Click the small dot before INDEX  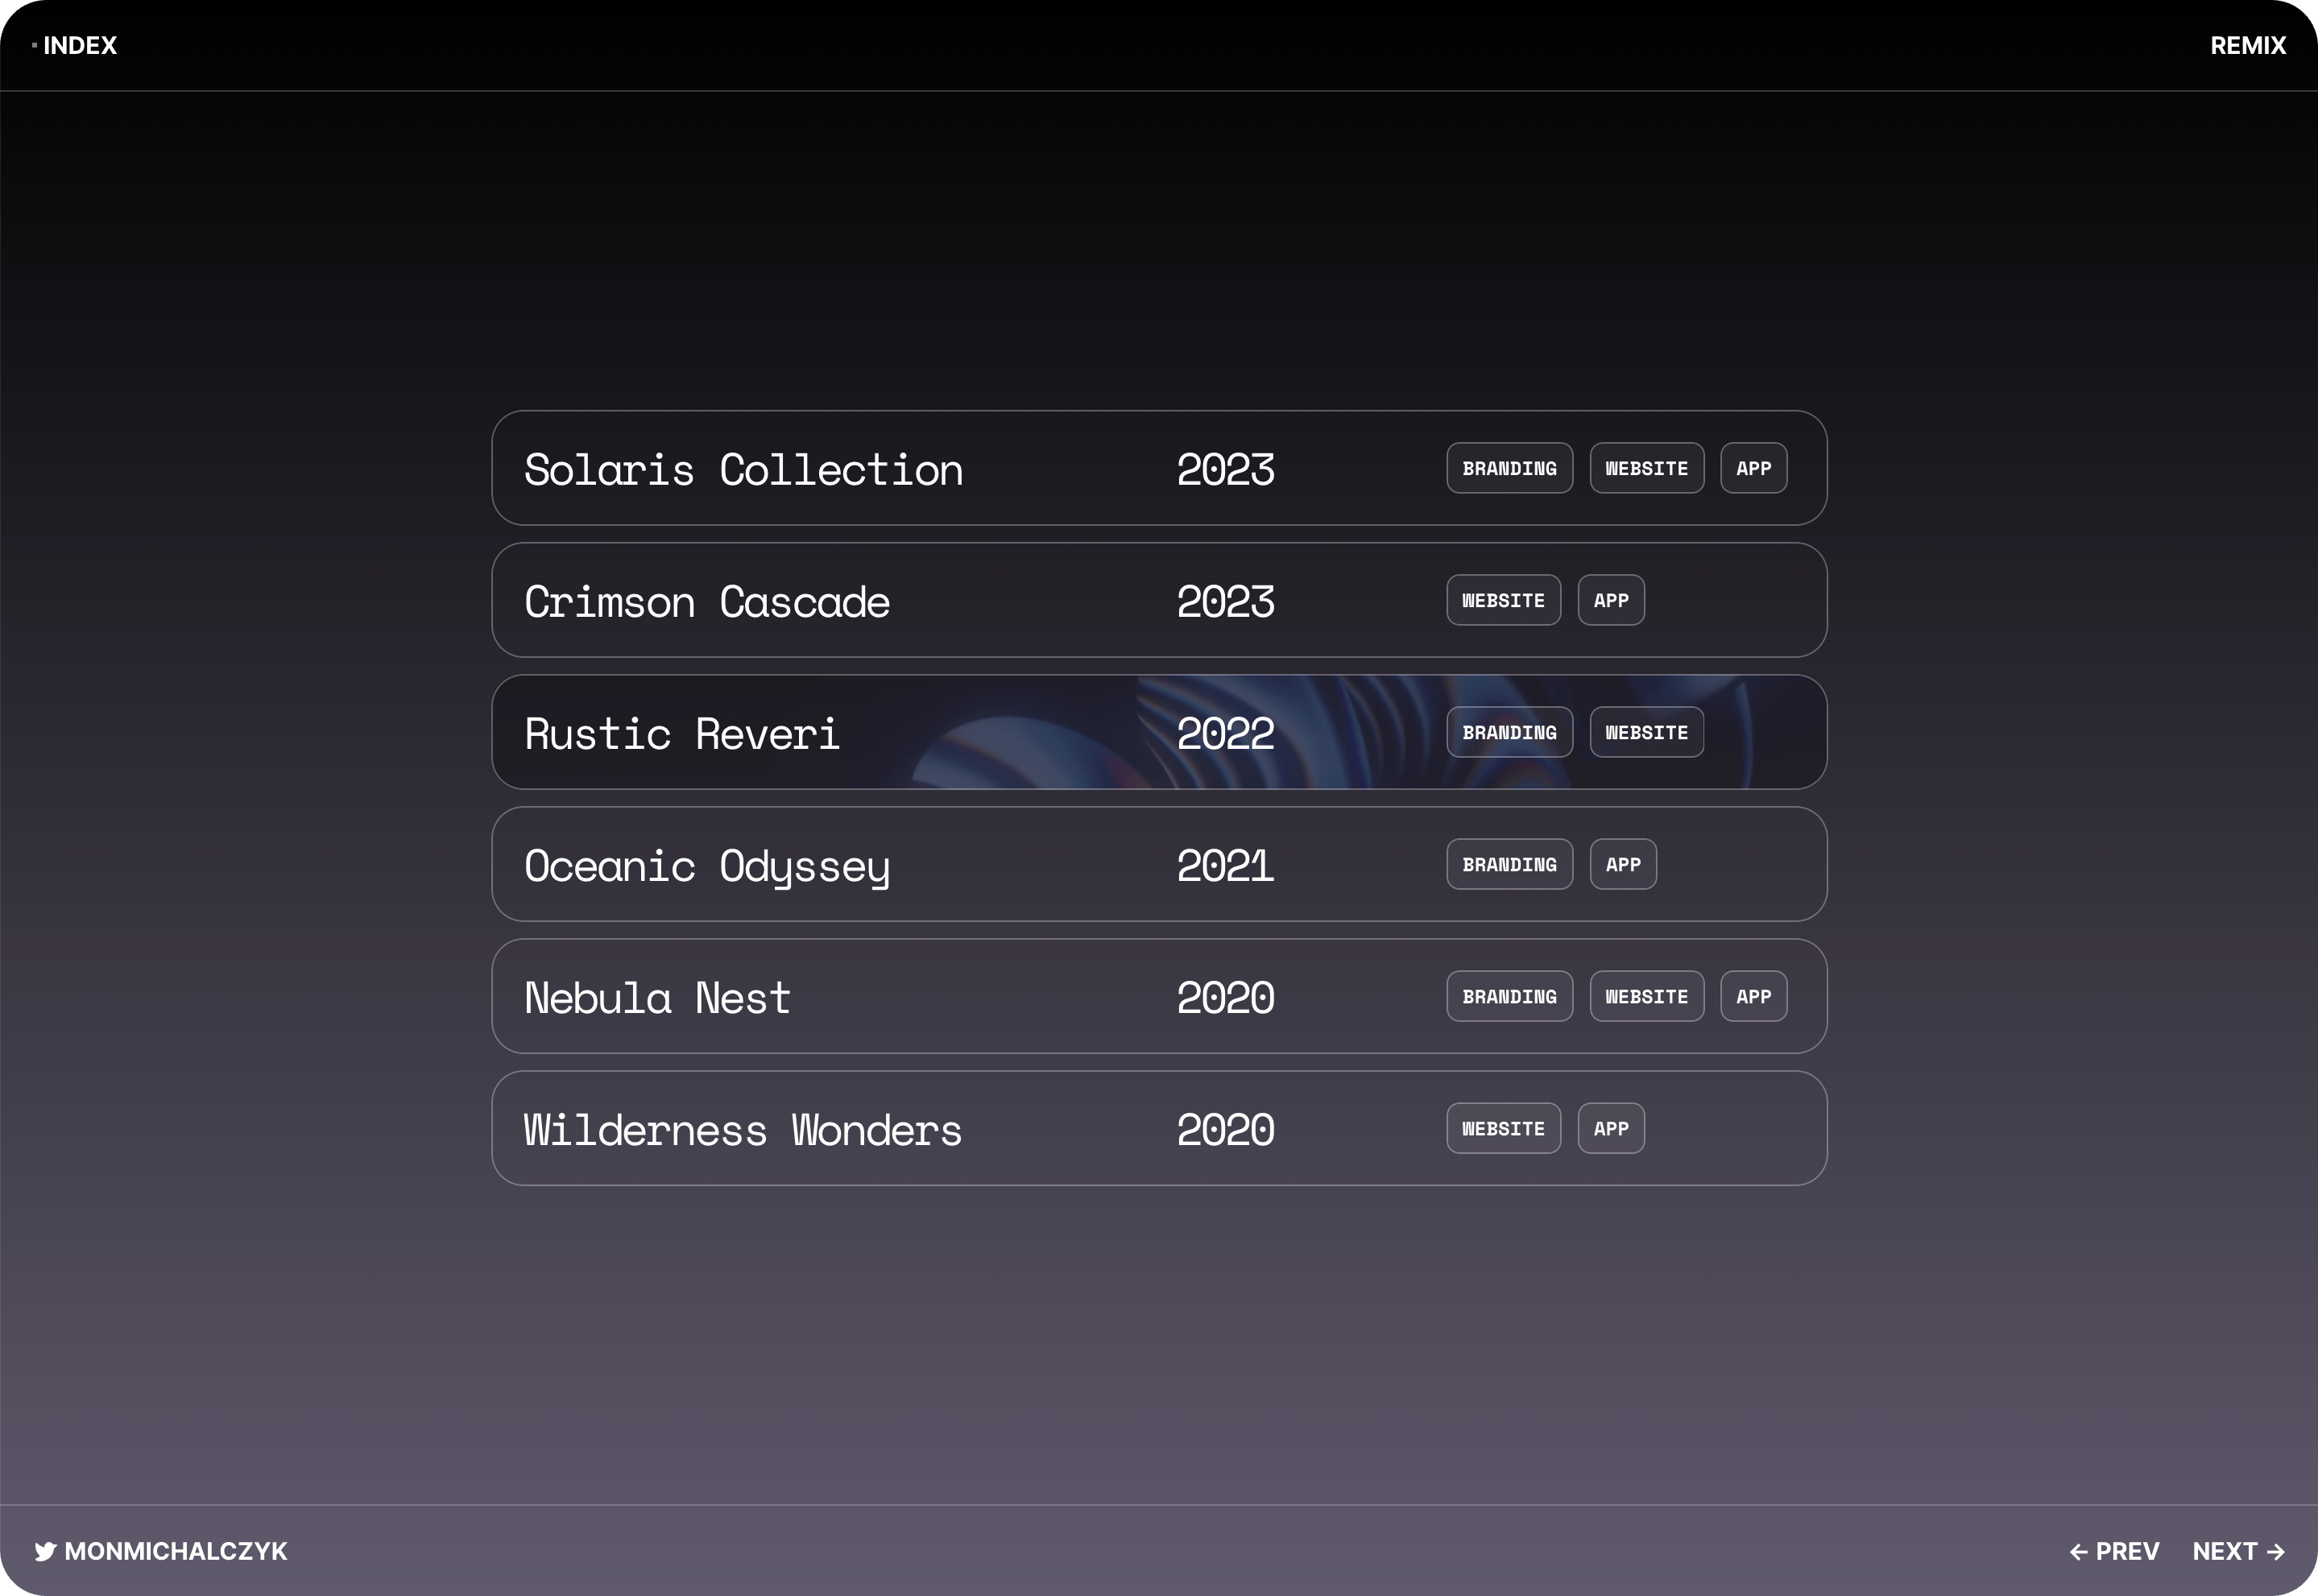pos(34,45)
